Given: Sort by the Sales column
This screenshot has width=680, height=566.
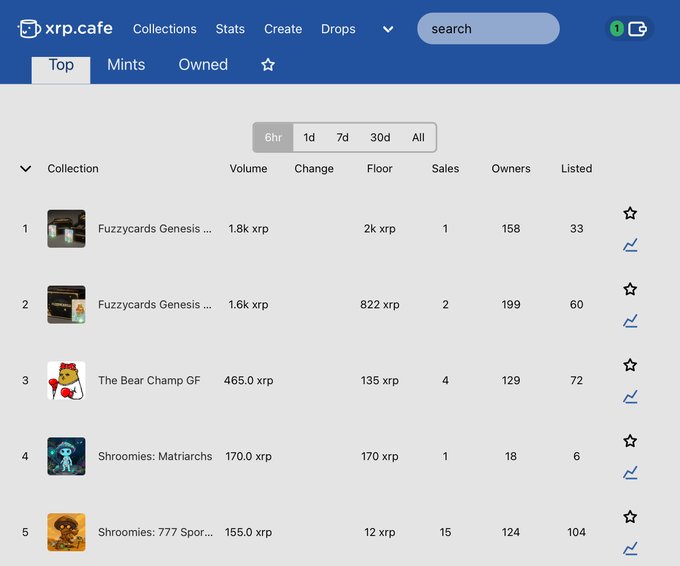Looking at the screenshot, I should click(445, 168).
